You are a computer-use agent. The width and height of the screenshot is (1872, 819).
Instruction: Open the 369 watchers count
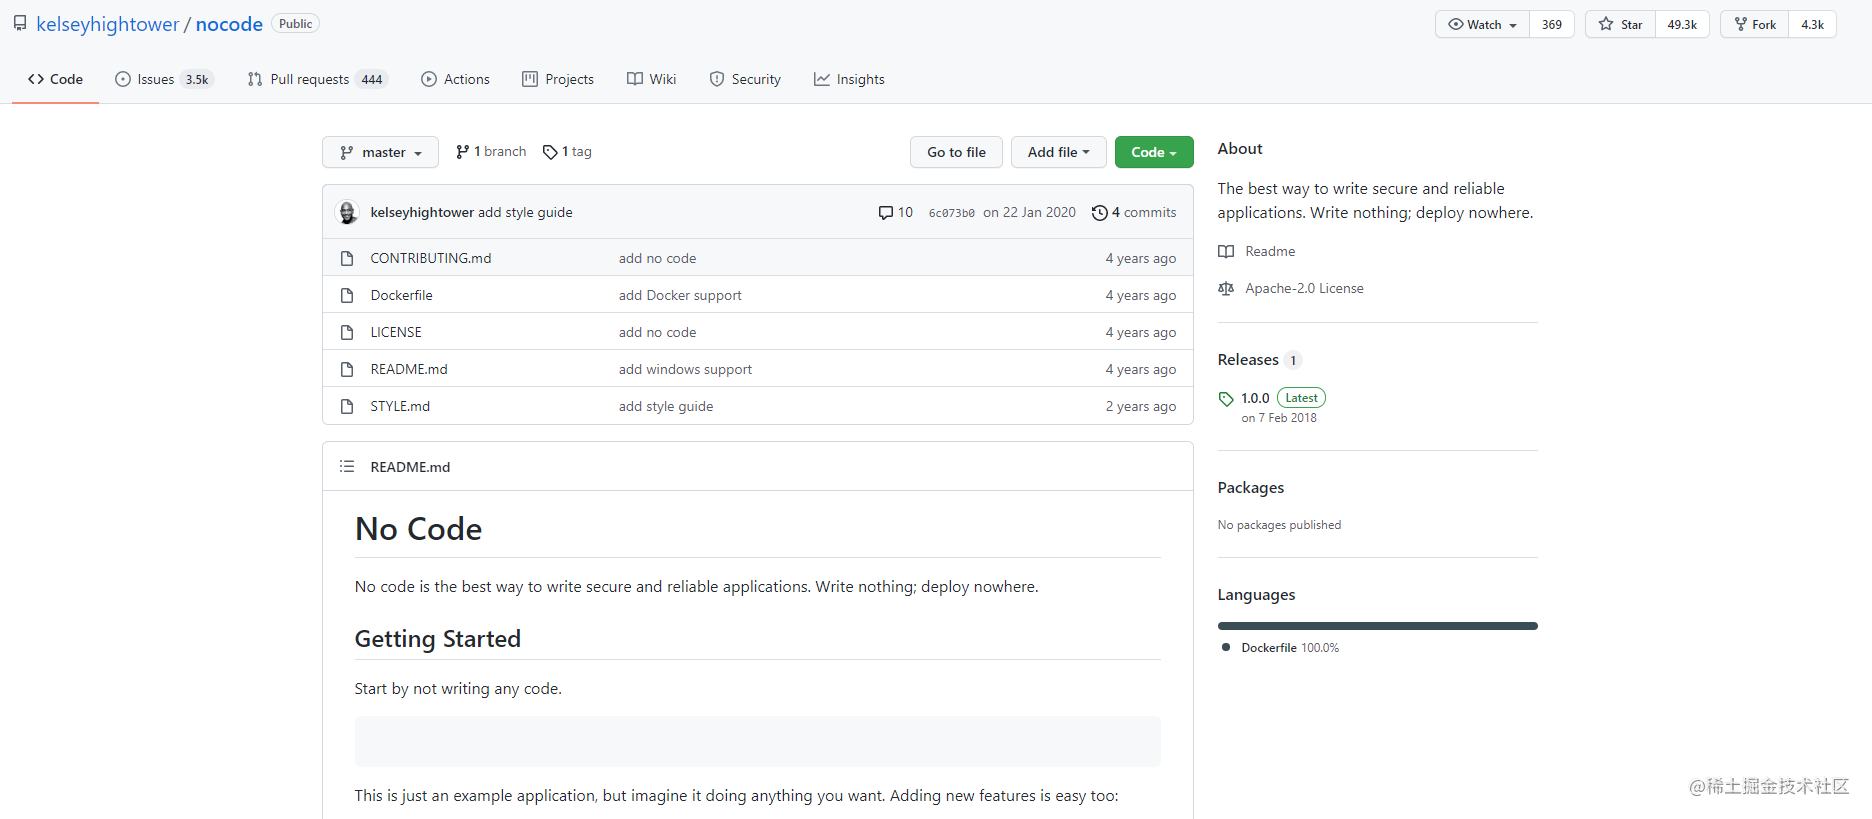1552,24
